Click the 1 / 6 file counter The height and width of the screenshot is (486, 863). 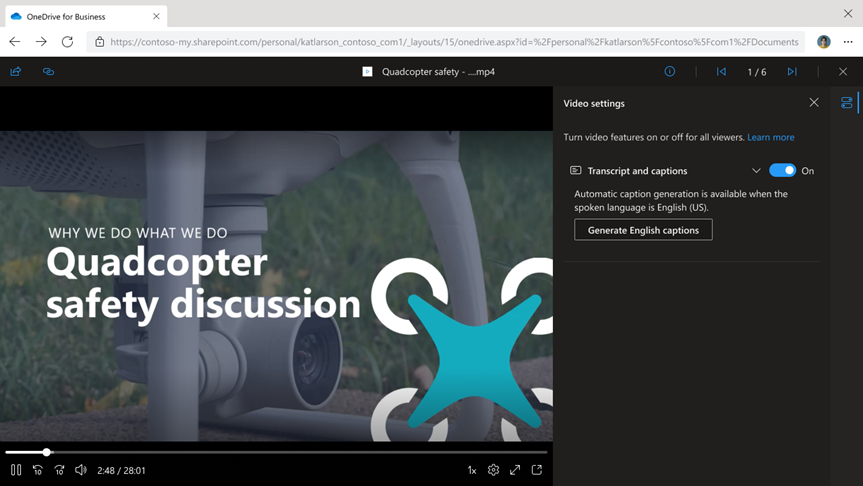point(757,72)
